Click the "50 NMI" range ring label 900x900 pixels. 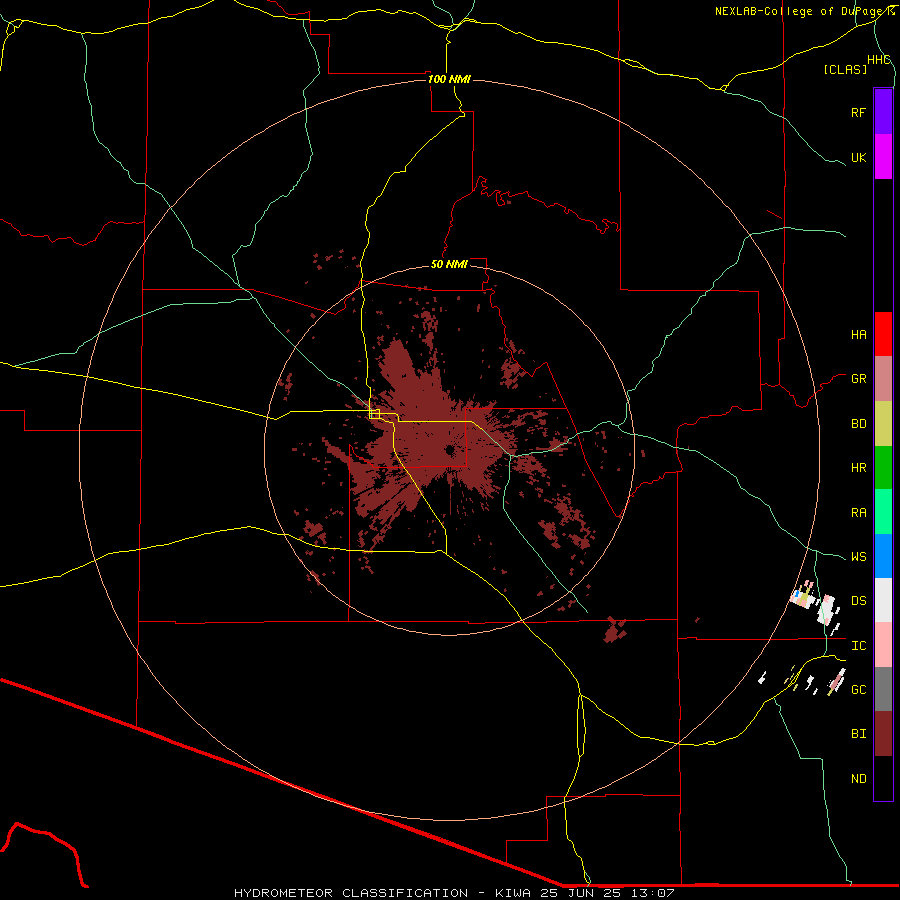(449, 264)
